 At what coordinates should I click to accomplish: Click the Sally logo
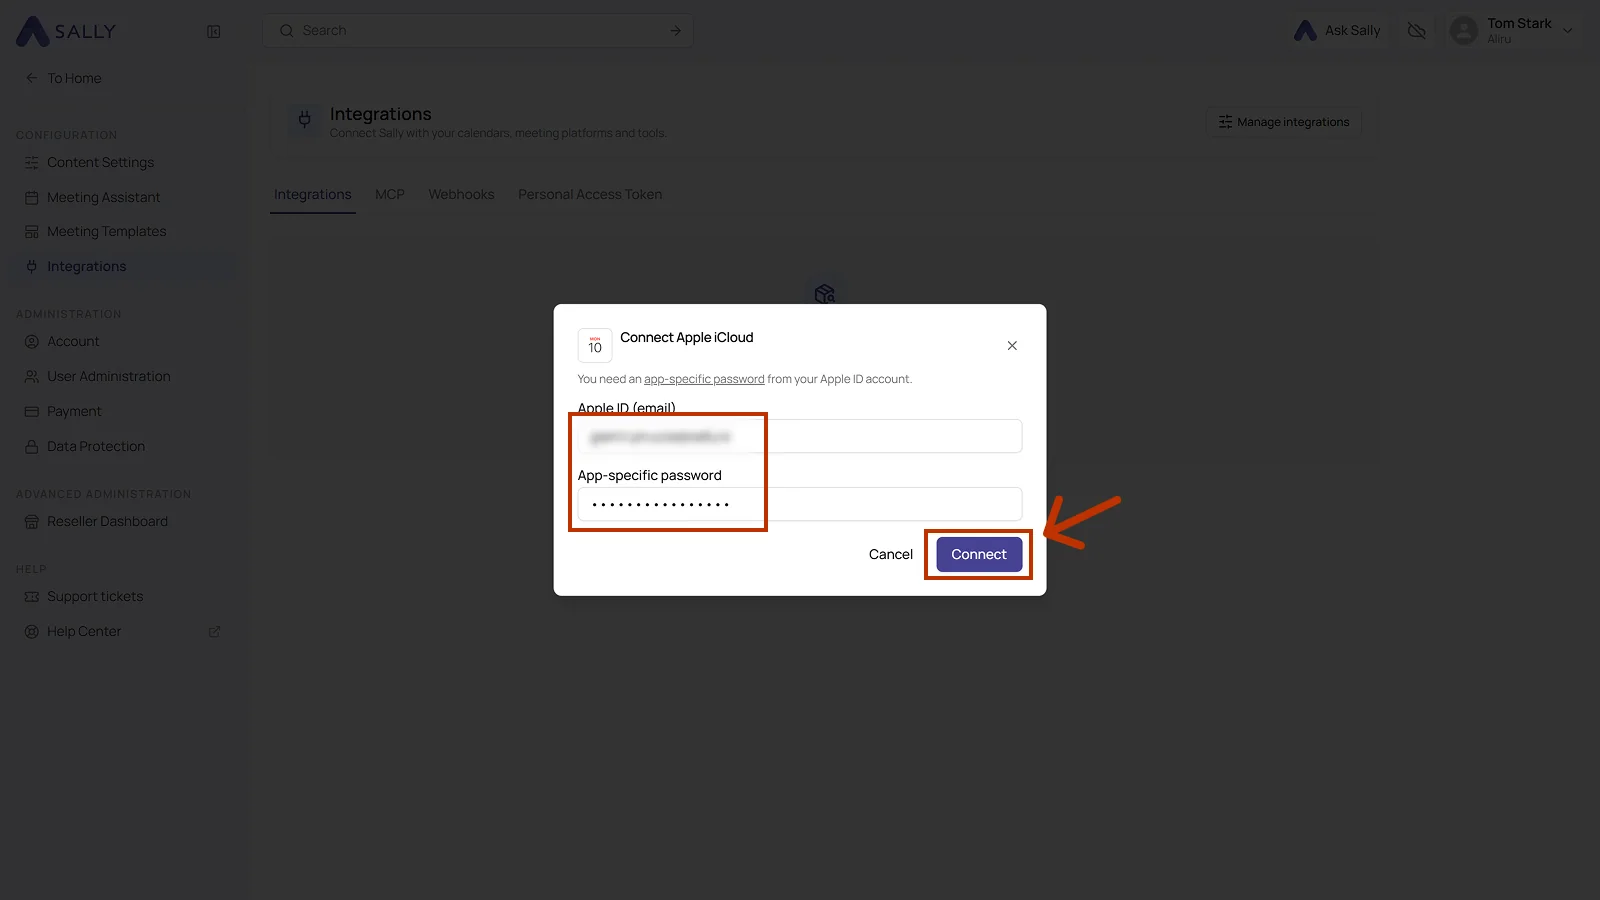(x=66, y=31)
